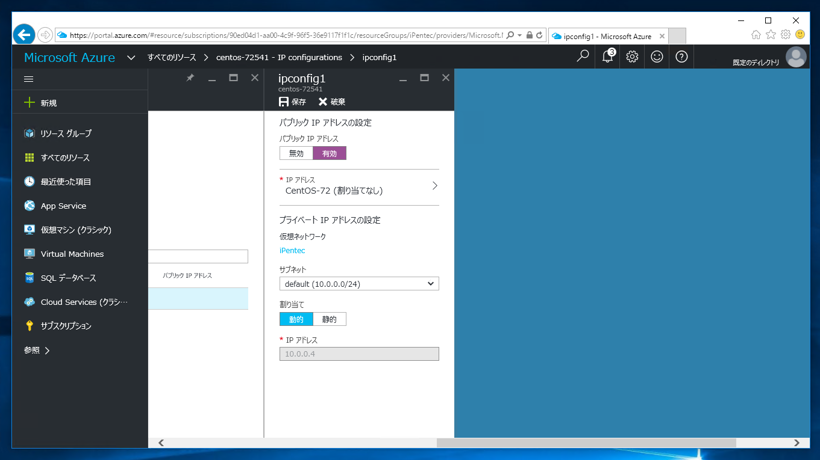Click the refresh icon in the address bar
Viewport: 820px width, 460px height.
(539, 35)
